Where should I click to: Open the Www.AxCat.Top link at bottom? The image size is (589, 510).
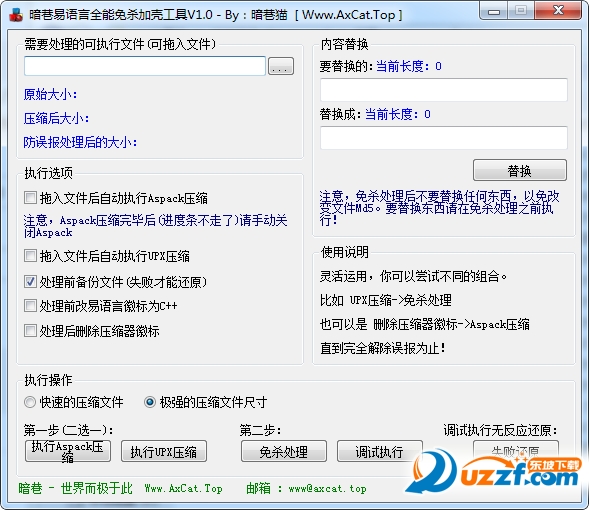pos(184,488)
